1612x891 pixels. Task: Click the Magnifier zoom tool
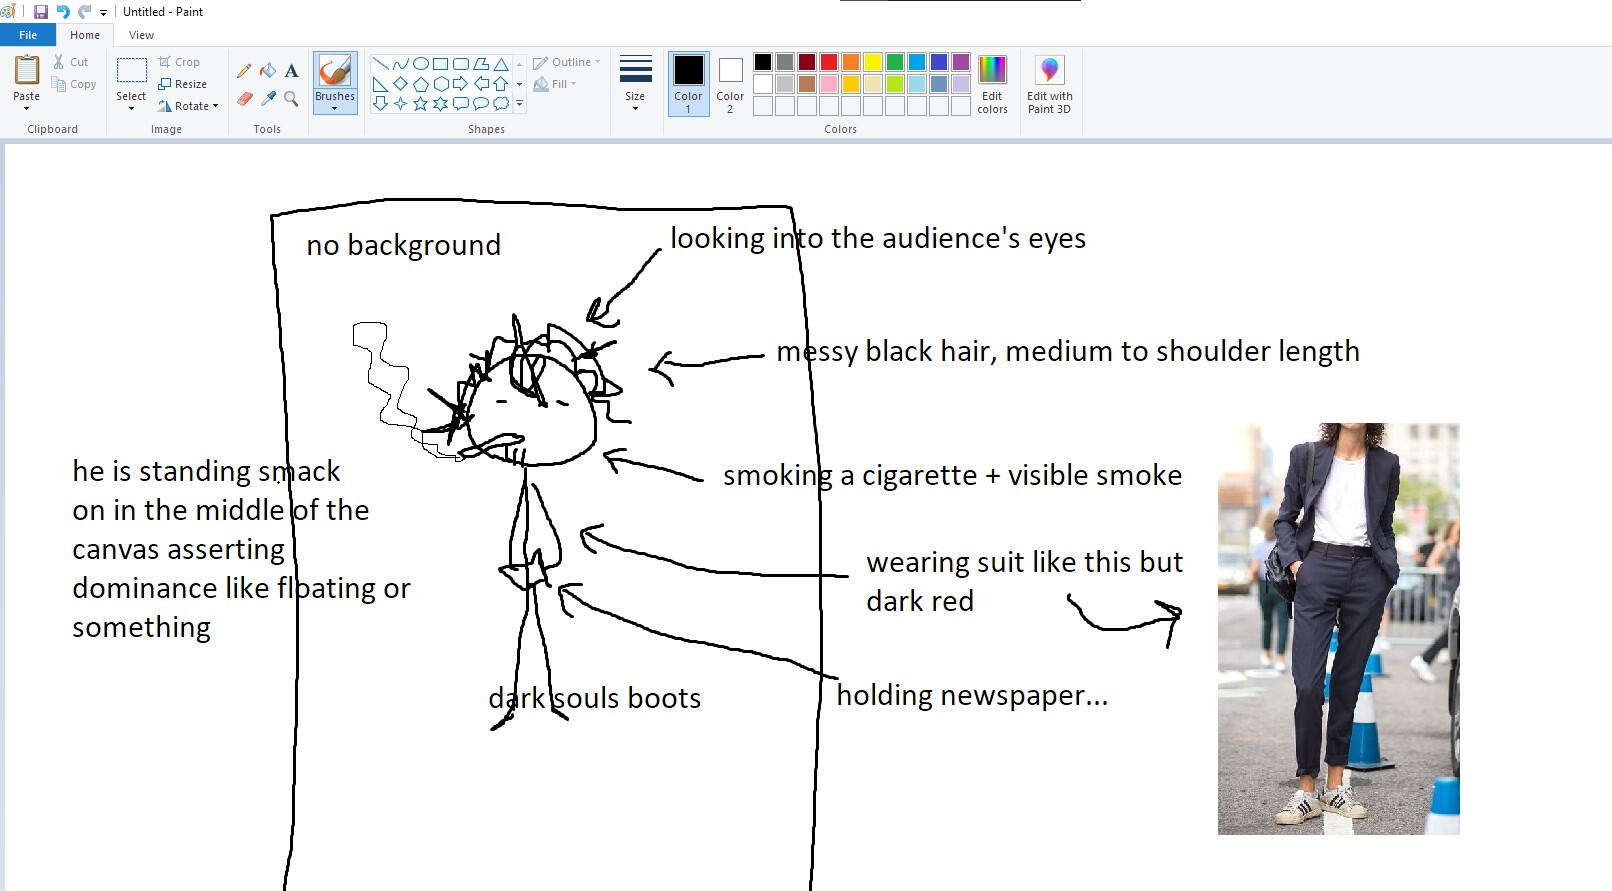tap(291, 99)
